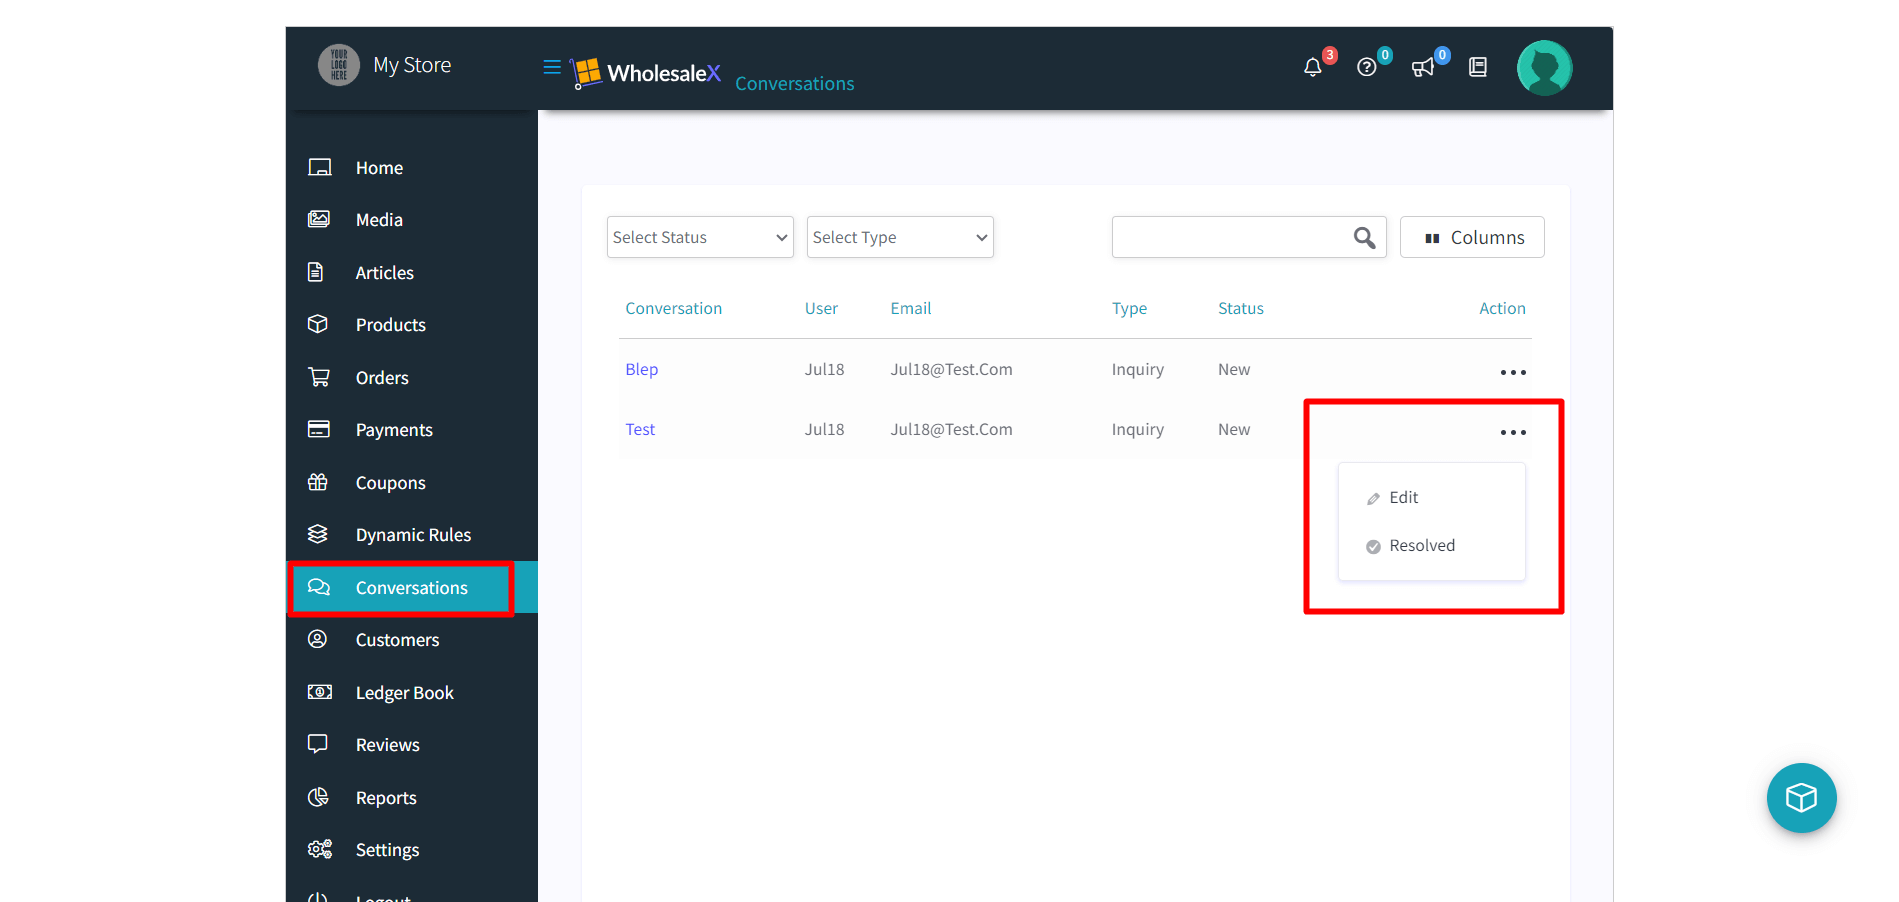Viewport: 1899px width, 902px height.
Task: Click the Type column header
Action: coord(1129,308)
